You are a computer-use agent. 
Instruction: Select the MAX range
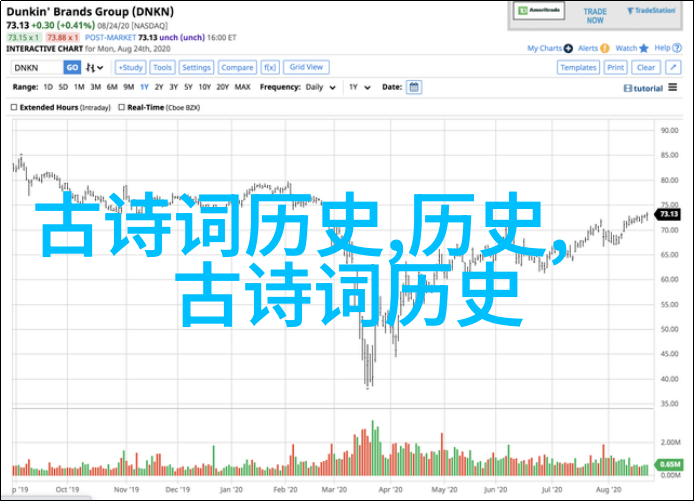tap(242, 87)
